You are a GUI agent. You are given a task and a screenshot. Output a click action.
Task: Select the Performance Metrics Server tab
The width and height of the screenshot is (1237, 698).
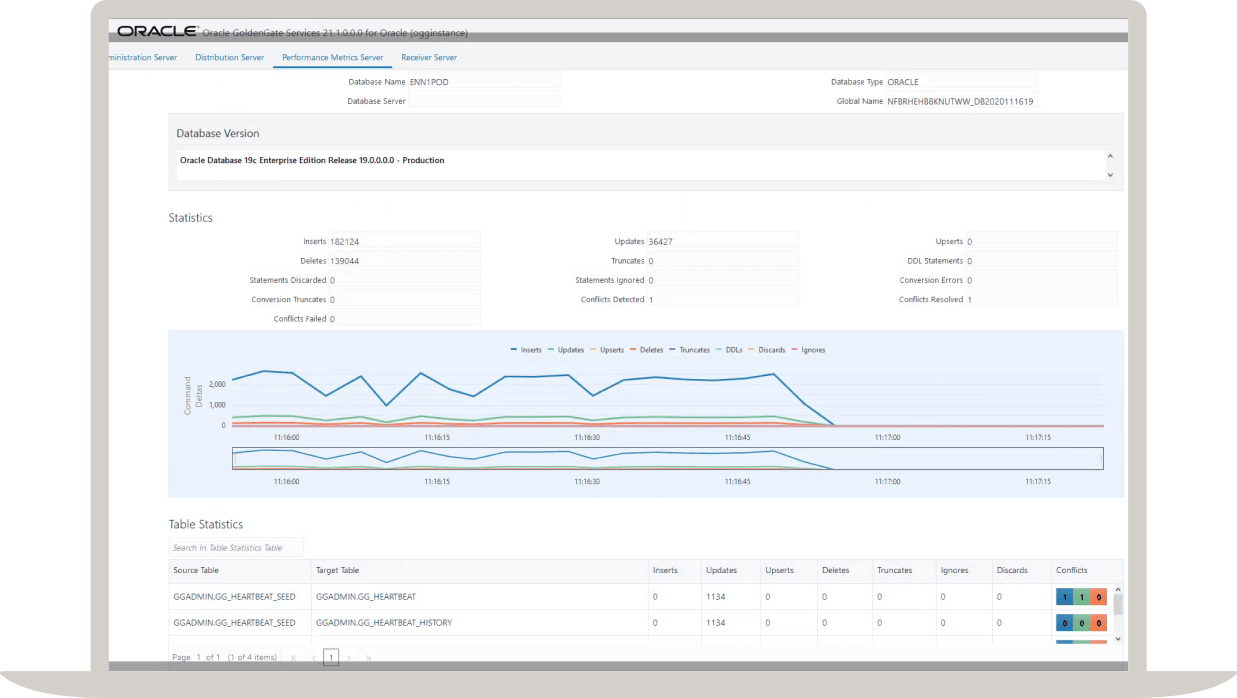[x=332, y=58]
